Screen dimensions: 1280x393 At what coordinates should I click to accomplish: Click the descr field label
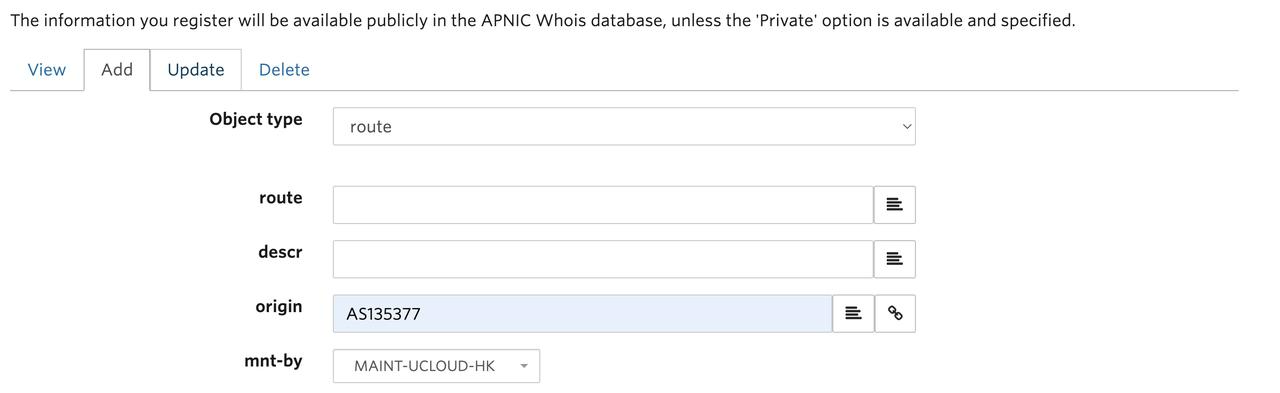[x=280, y=252]
